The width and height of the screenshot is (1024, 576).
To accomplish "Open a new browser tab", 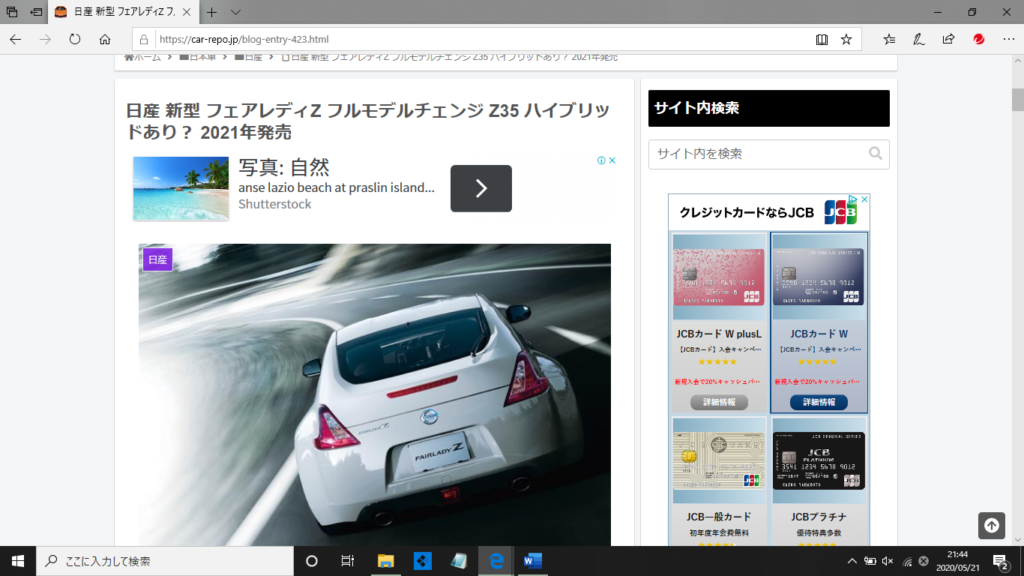I will tap(212, 12).
